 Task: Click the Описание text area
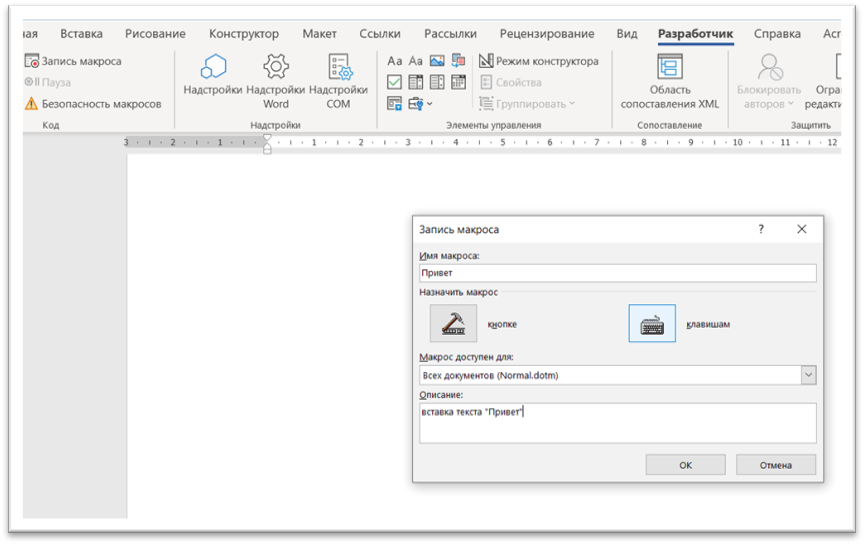[618, 423]
